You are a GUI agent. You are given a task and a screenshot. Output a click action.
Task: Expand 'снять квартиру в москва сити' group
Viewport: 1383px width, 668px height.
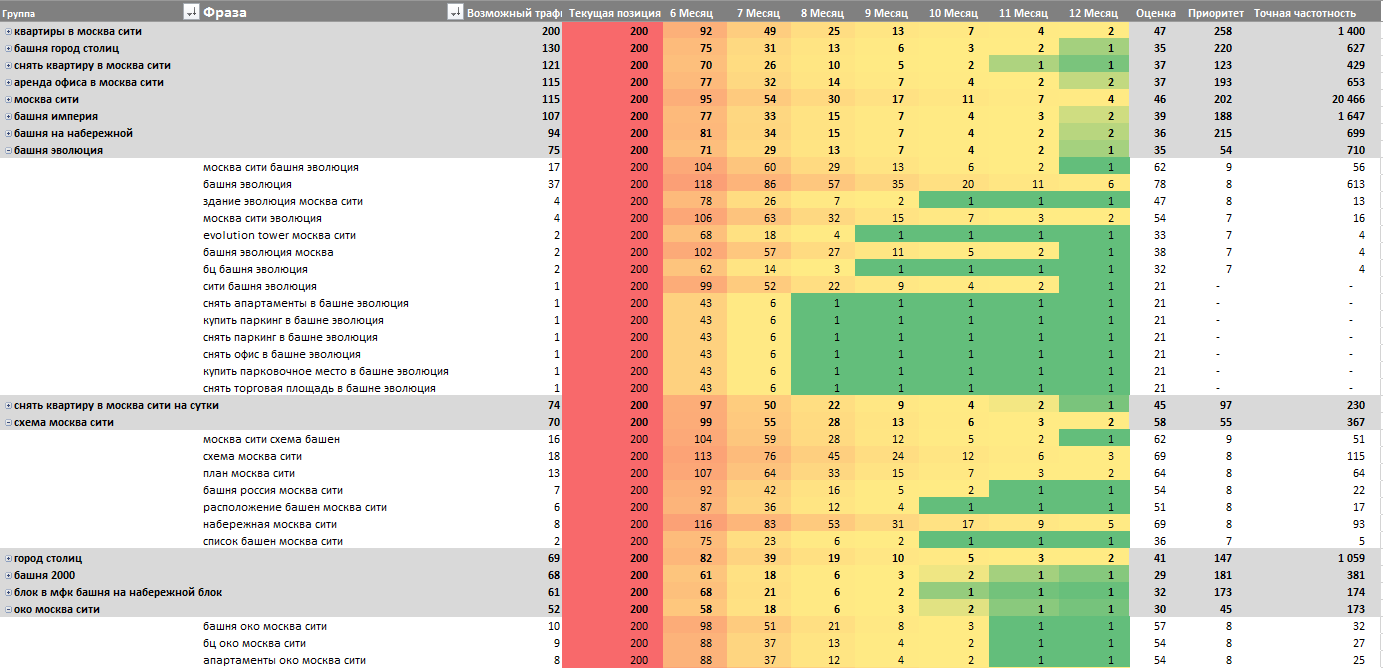tap(8, 66)
